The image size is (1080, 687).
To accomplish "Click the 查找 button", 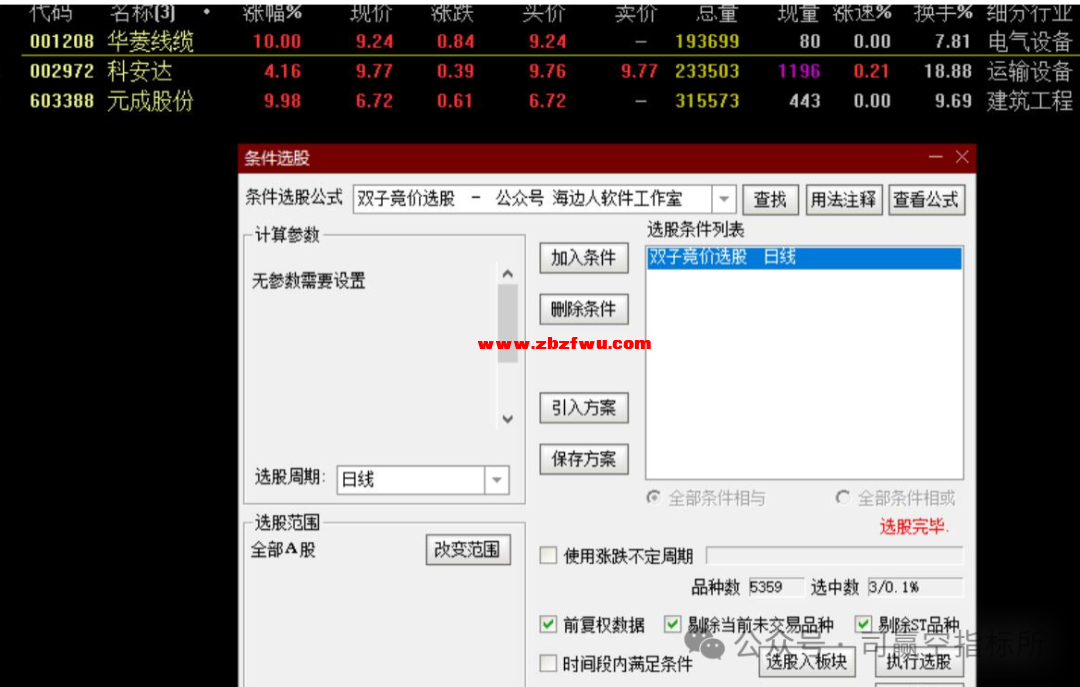I will coord(770,200).
